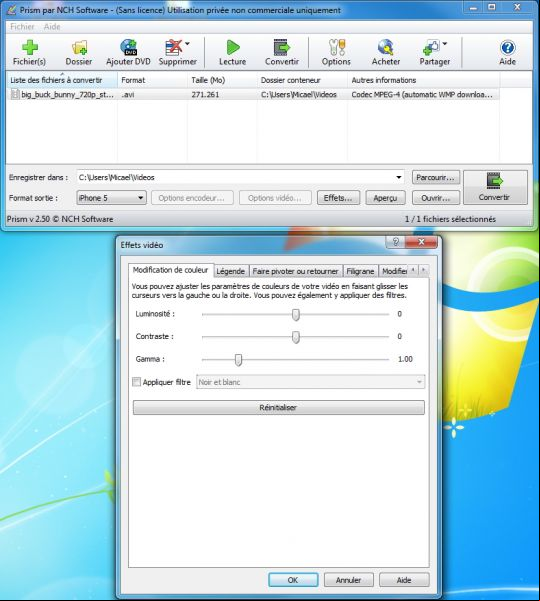Sort by the Taille (Mo) column header
The image size is (540, 601).
click(222, 80)
